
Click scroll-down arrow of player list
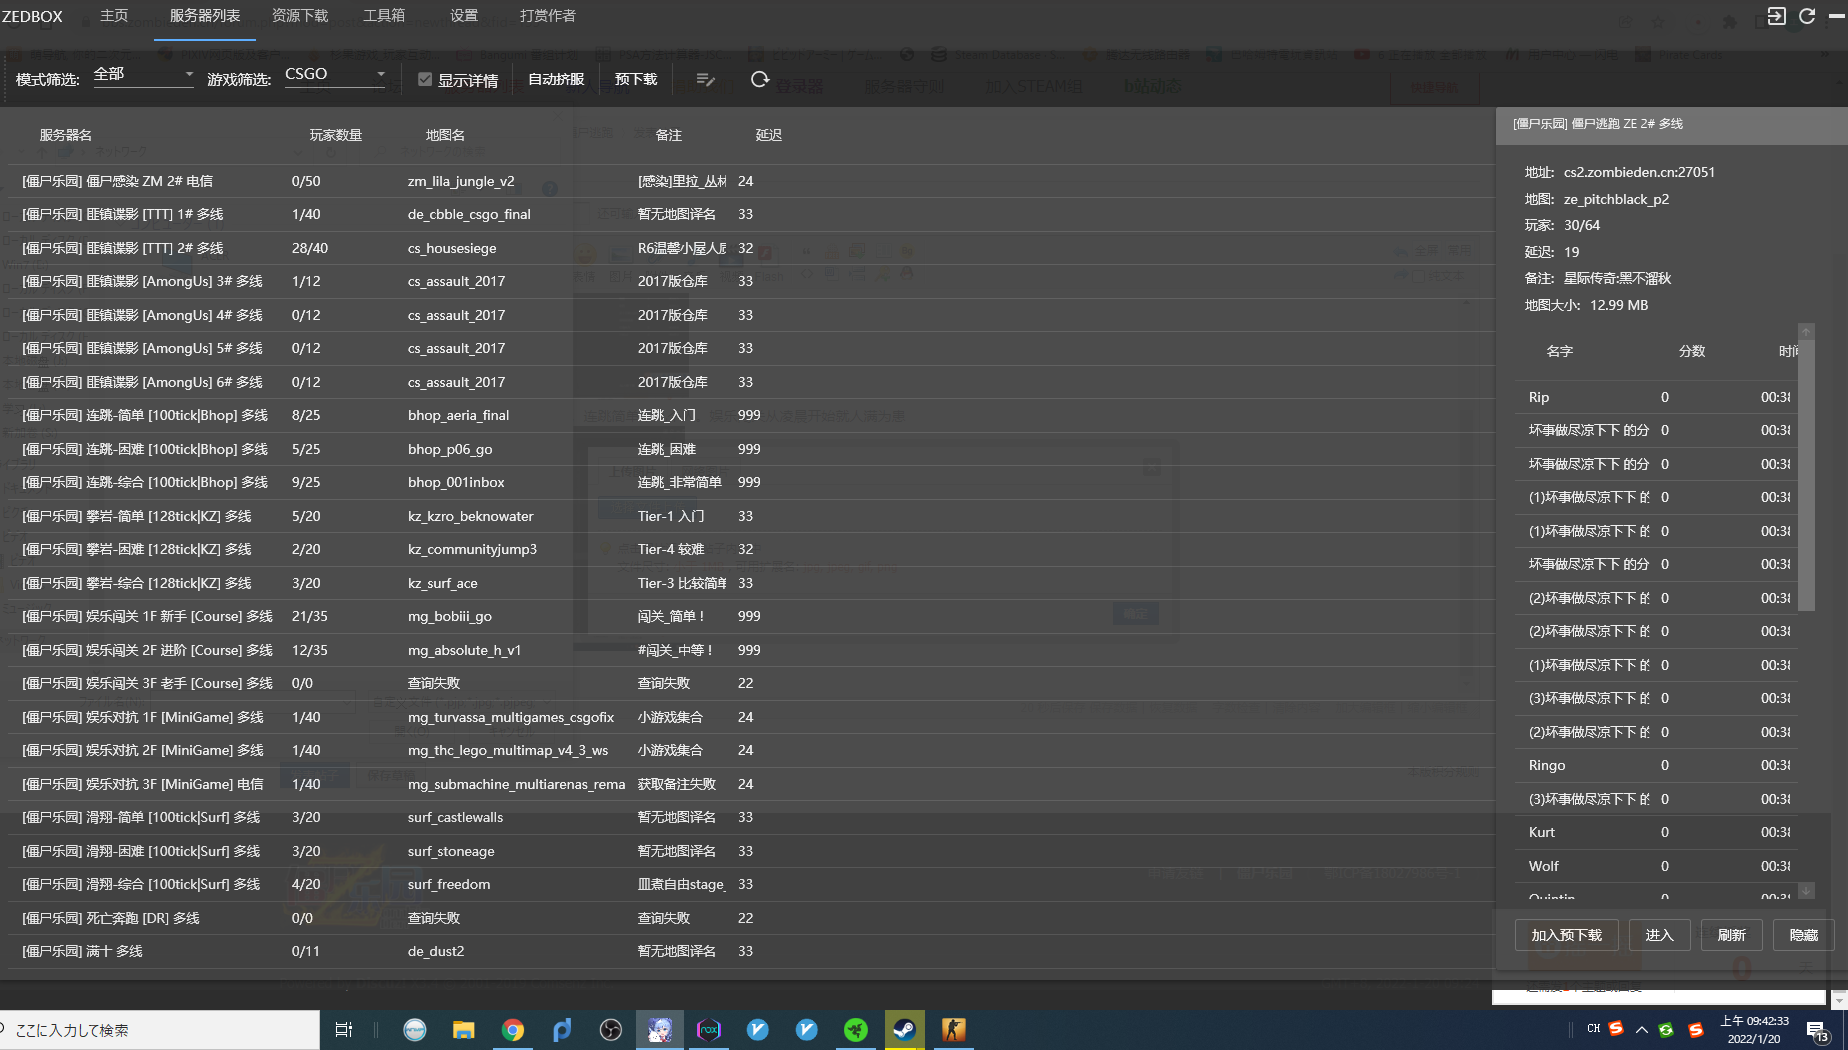[1806, 890]
